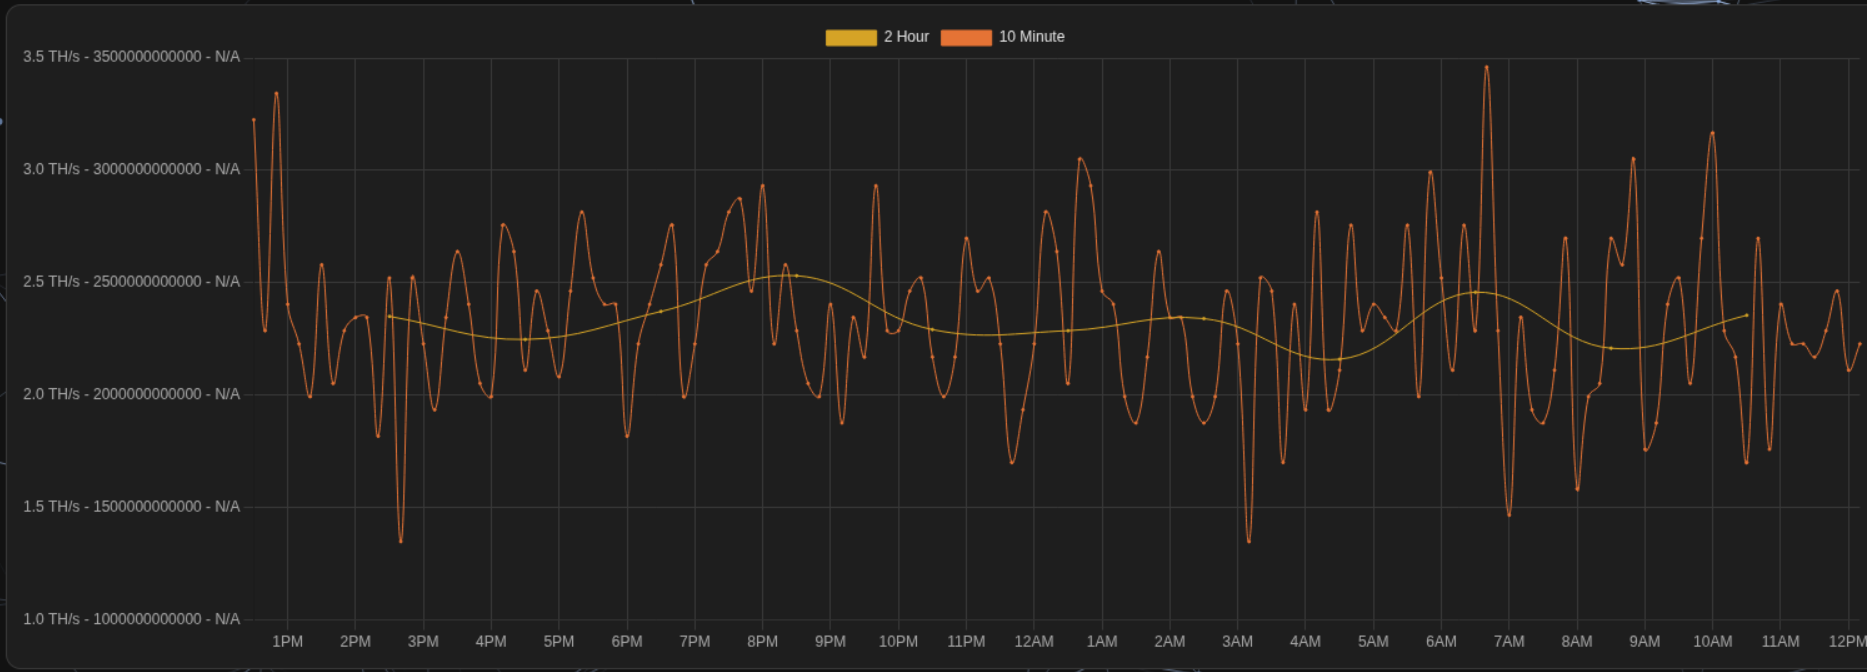The height and width of the screenshot is (672, 1867).
Task: Click the 7PM x-axis label
Action: (x=695, y=642)
